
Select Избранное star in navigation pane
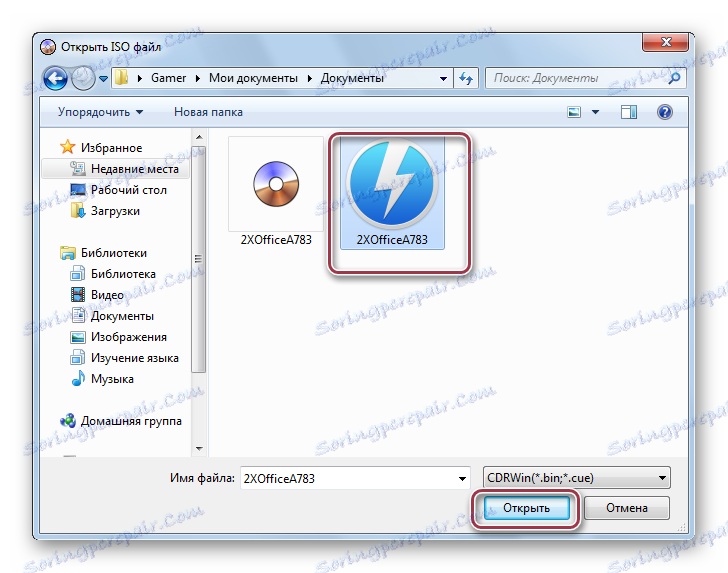coord(101,148)
